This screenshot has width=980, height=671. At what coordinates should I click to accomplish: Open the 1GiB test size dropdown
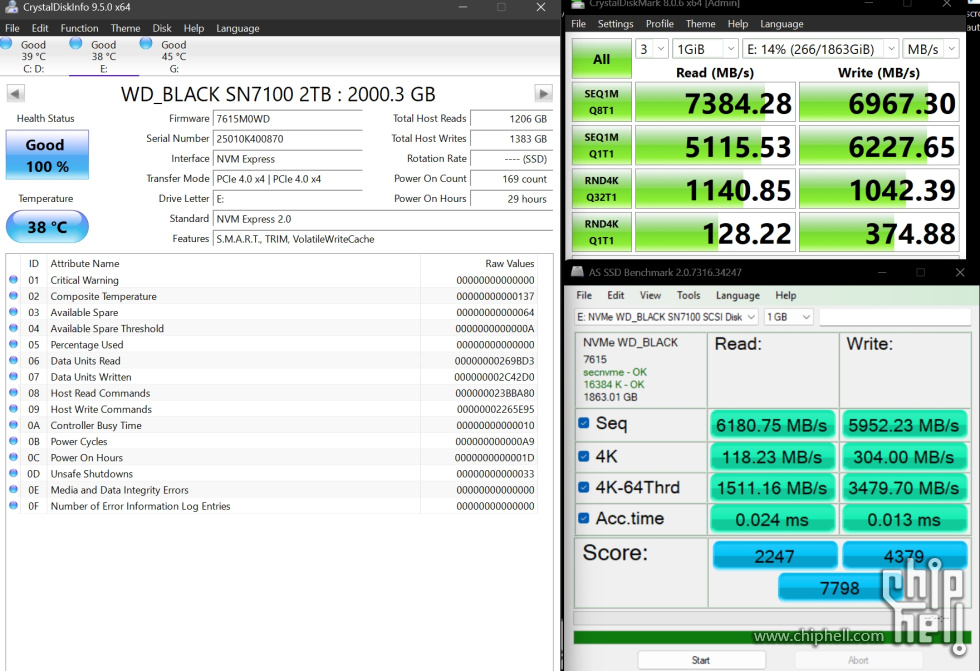(706, 49)
